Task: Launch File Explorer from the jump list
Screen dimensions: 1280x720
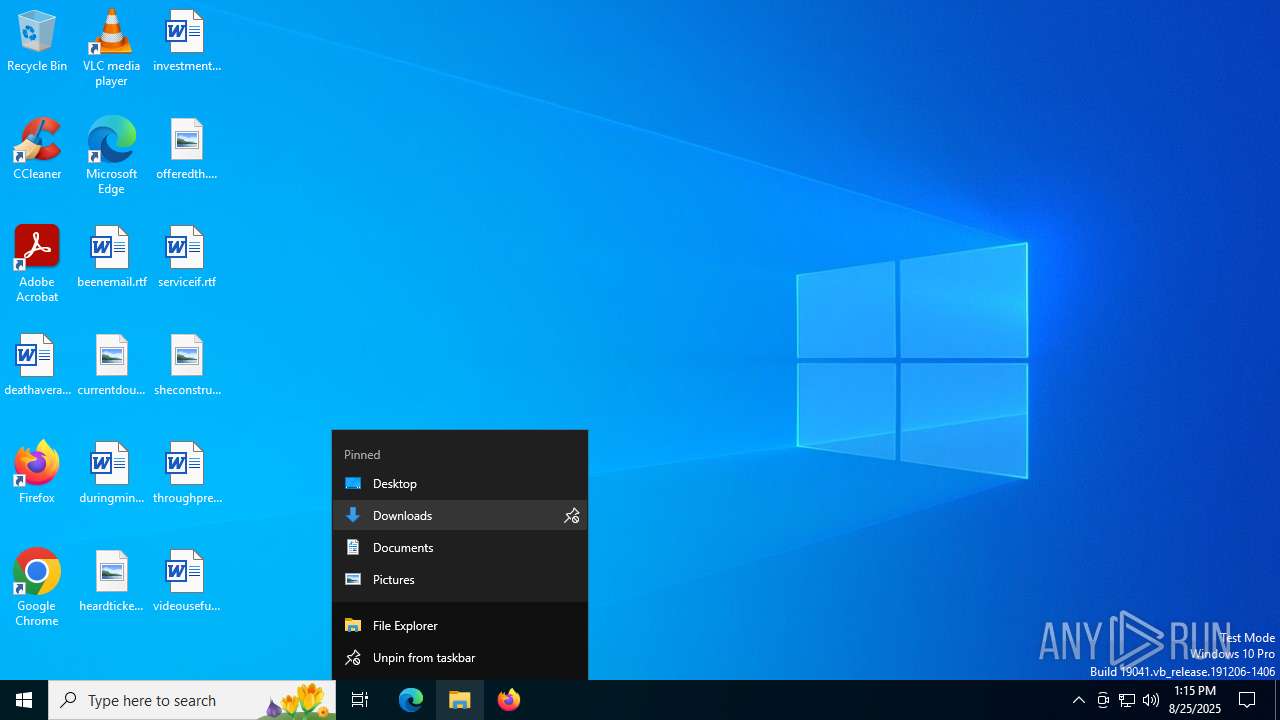Action: click(x=460, y=625)
